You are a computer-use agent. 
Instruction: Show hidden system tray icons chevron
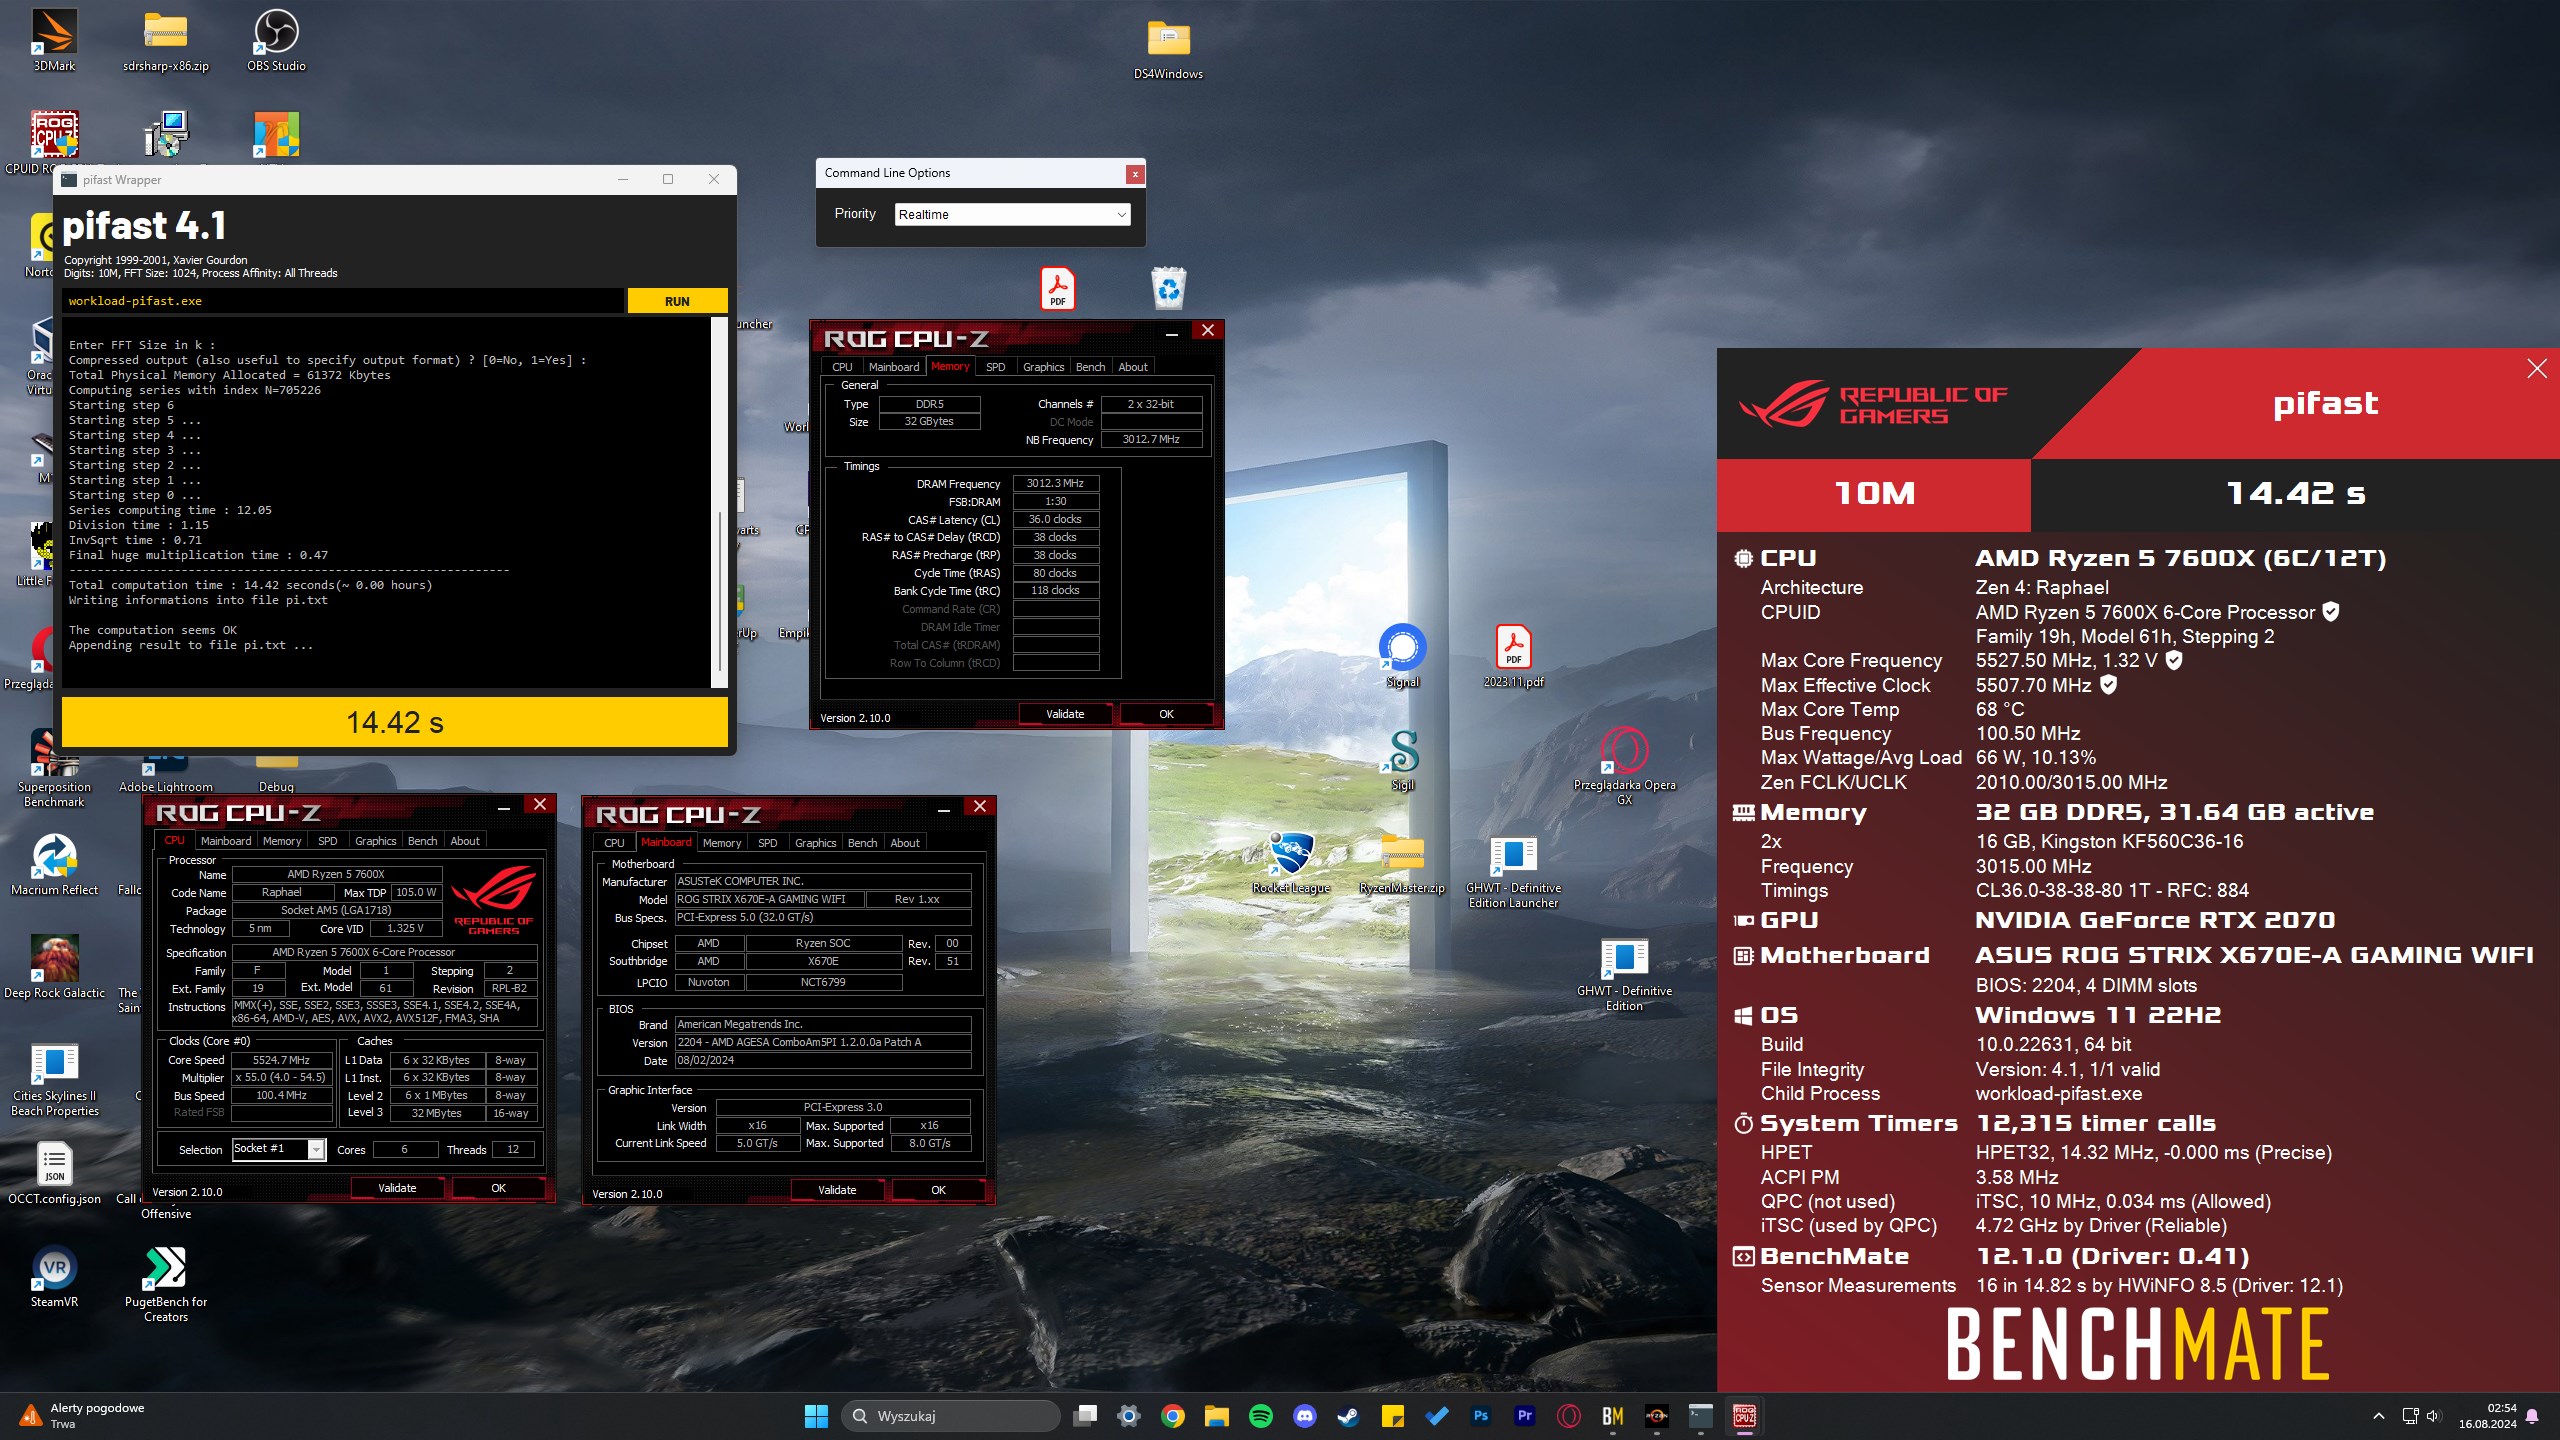pyautogui.click(x=2379, y=1416)
